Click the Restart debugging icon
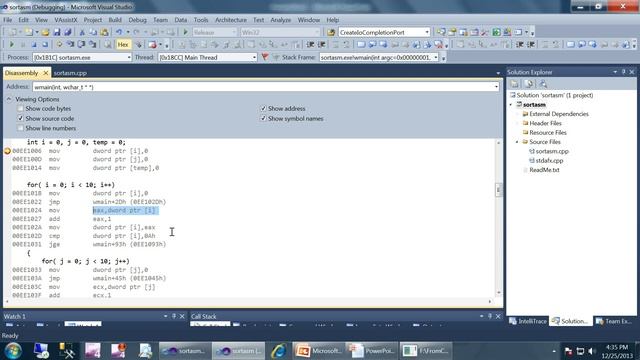This screenshot has width=640, height=360. [45, 44]
